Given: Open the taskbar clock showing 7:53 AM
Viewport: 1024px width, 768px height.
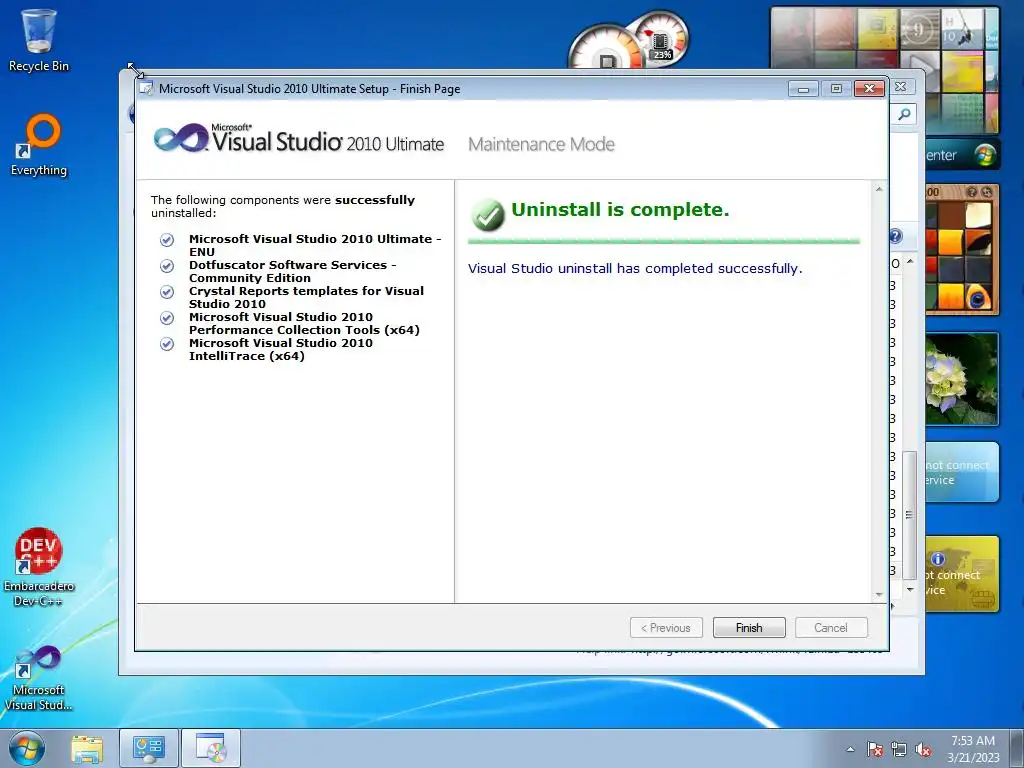Looking at the screenshot, I should (x=973, y=748).
